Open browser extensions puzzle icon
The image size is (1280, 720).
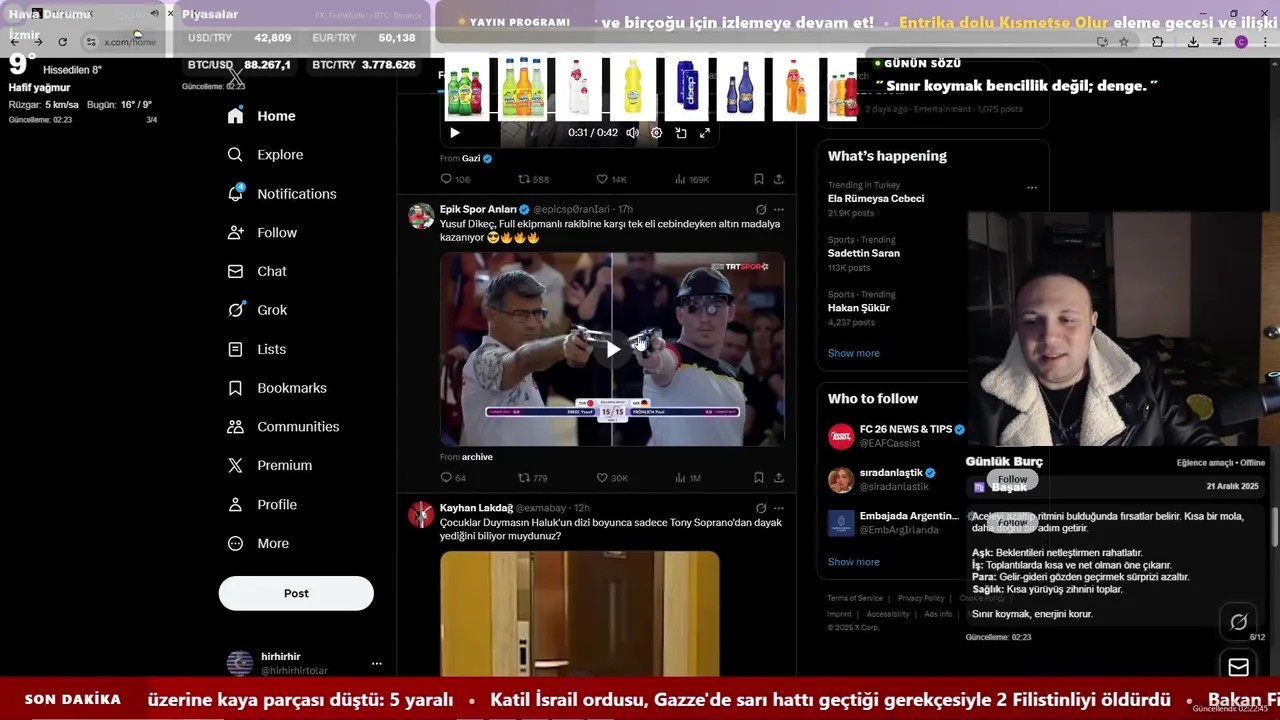click(x=1158, y=42)
